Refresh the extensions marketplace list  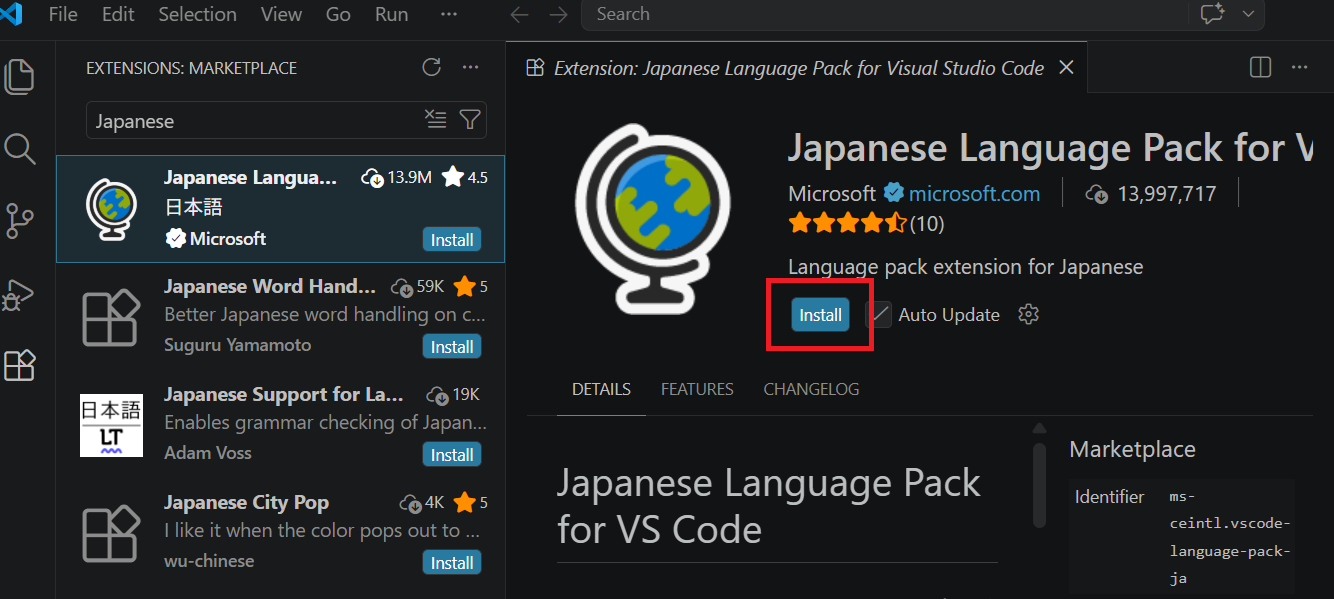(x=431, y=68)
